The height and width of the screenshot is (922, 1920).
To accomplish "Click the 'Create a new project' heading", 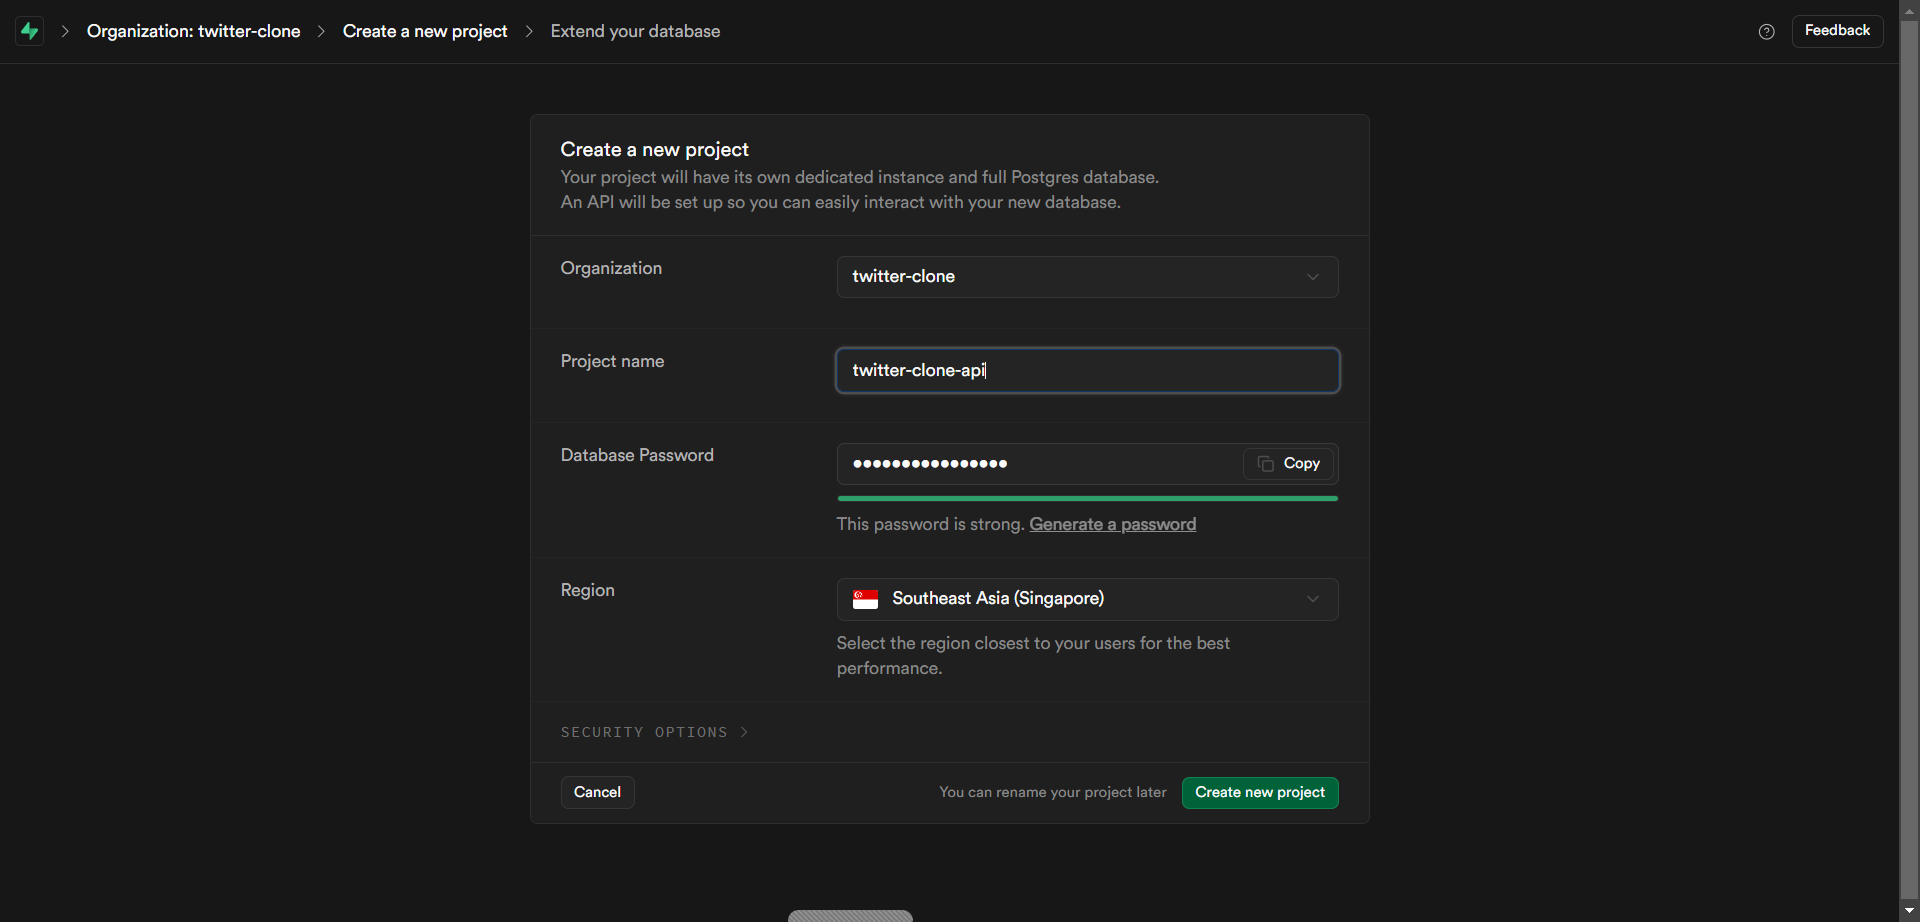I will pyautogui.click(x=654, y=149).
